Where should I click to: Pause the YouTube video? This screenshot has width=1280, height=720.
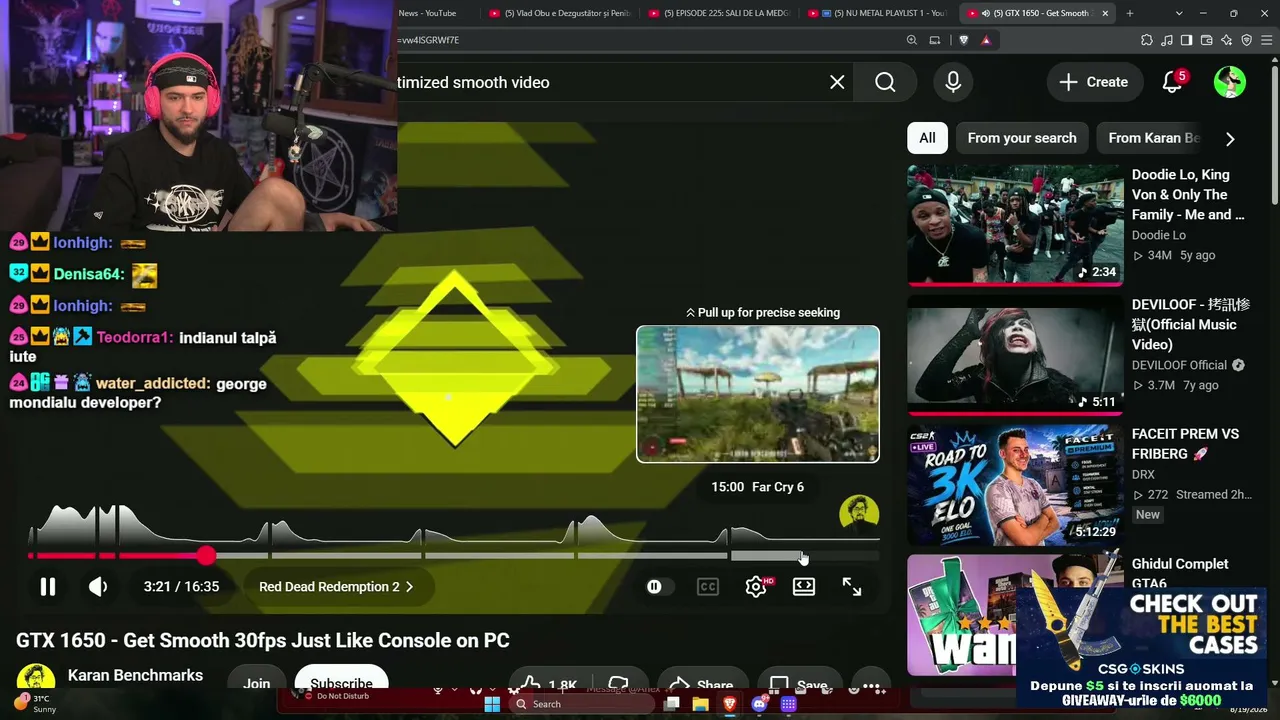point(47,587)
